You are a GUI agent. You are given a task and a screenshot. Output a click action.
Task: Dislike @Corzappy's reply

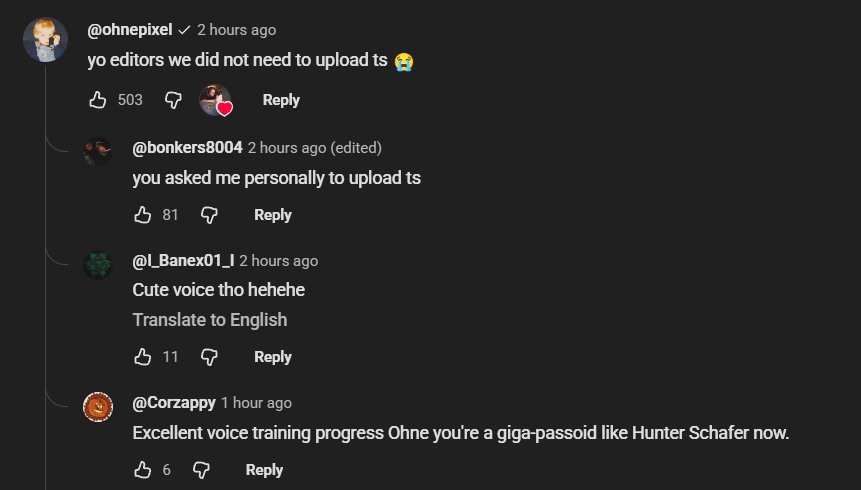(x=201, y=470)
